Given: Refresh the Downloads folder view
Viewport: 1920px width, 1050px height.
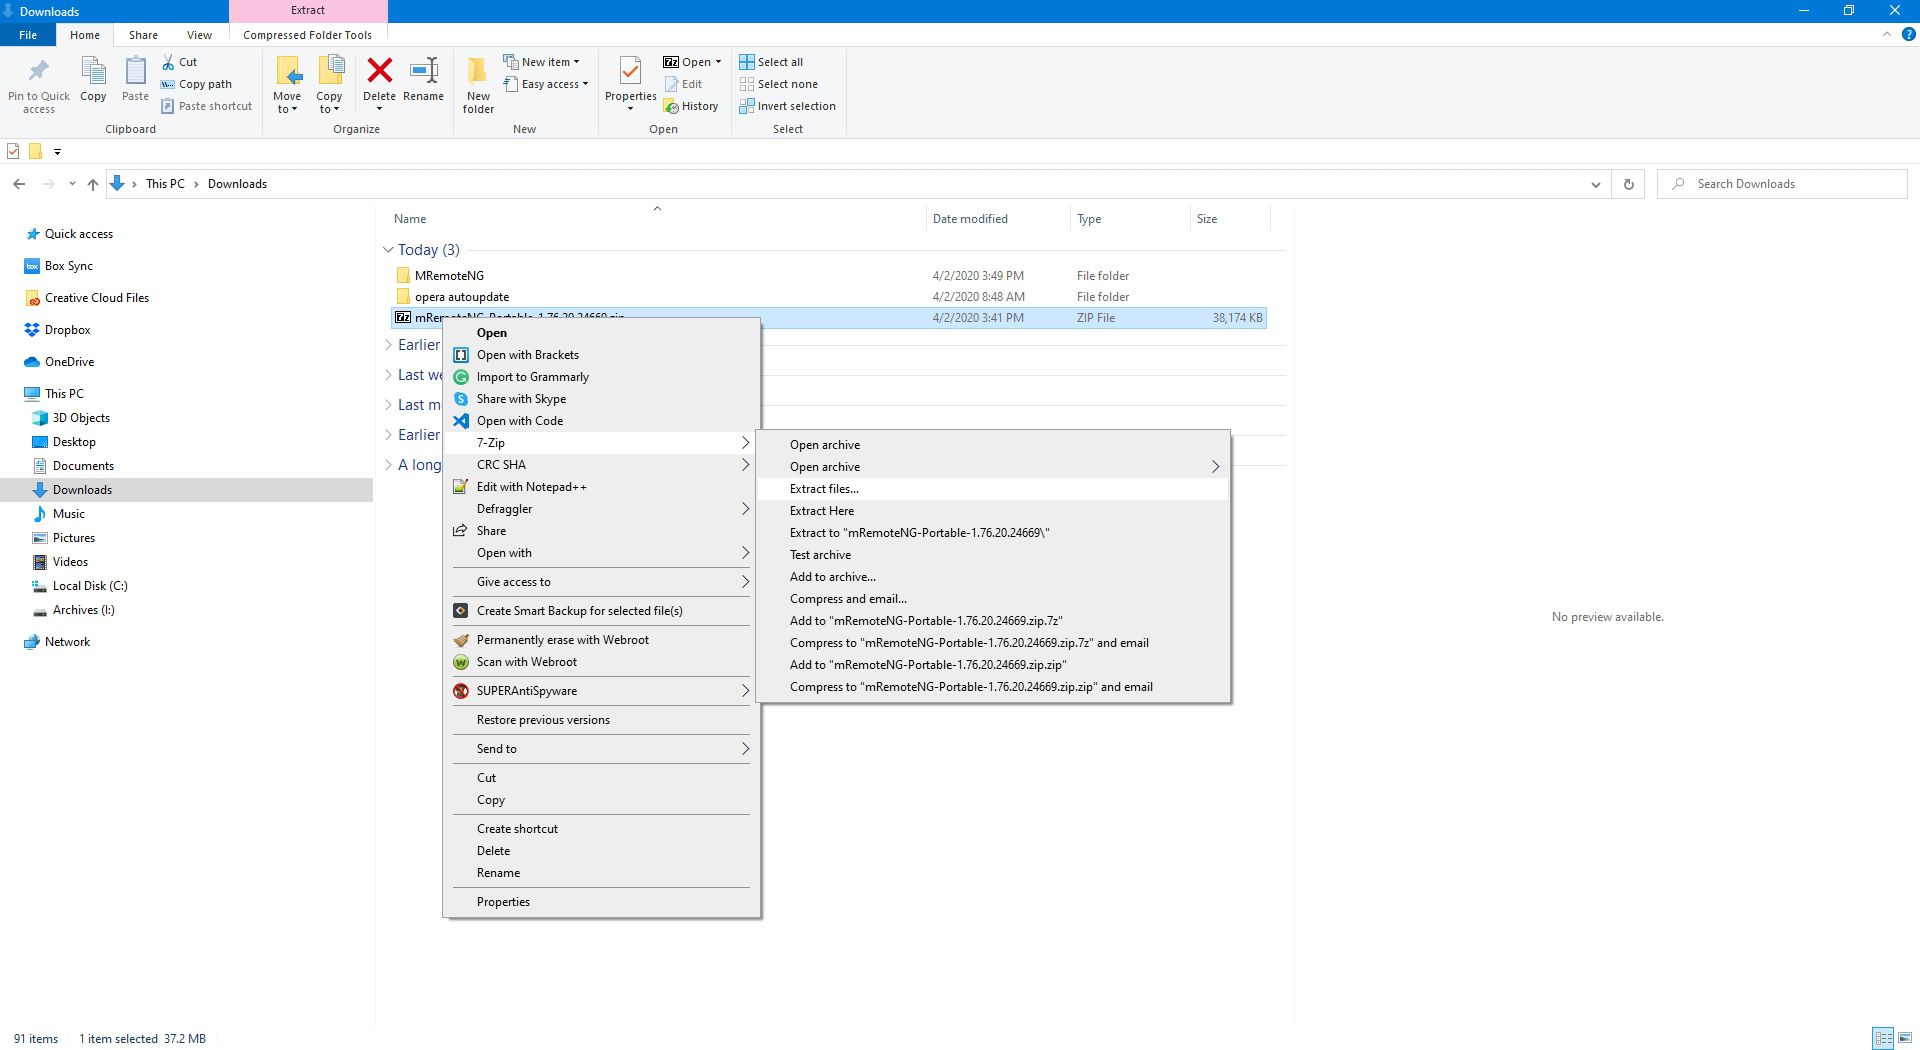Looking at the screenshot, I should pyautogui.click(x=1628, y=184).
